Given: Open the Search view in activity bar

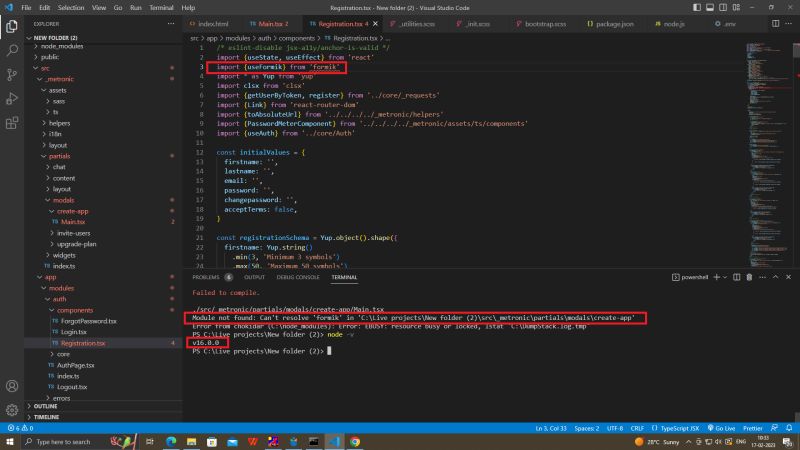Looking at the screenshot, I should [12, 50].
